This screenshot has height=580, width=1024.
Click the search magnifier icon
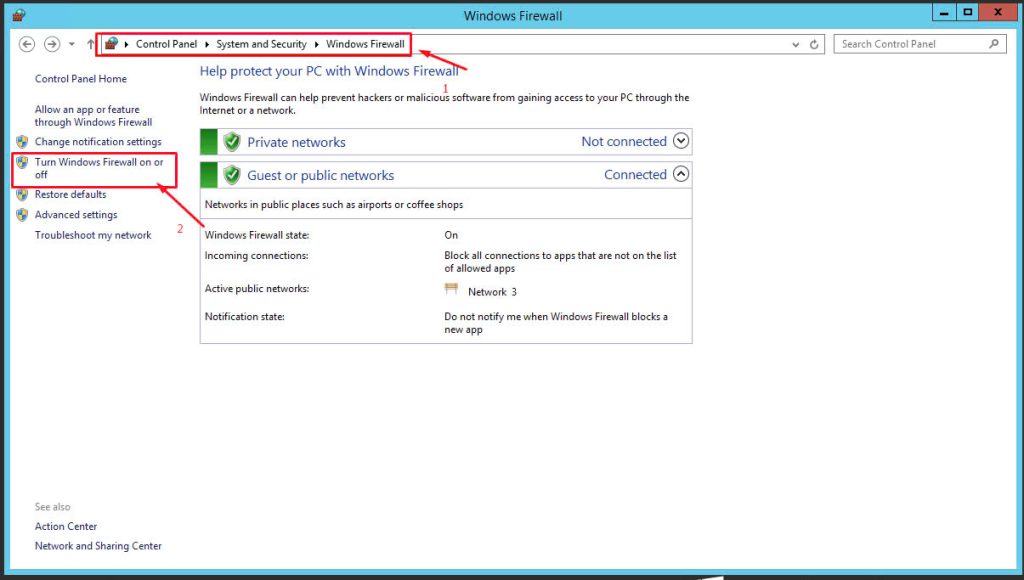point(993,44)
